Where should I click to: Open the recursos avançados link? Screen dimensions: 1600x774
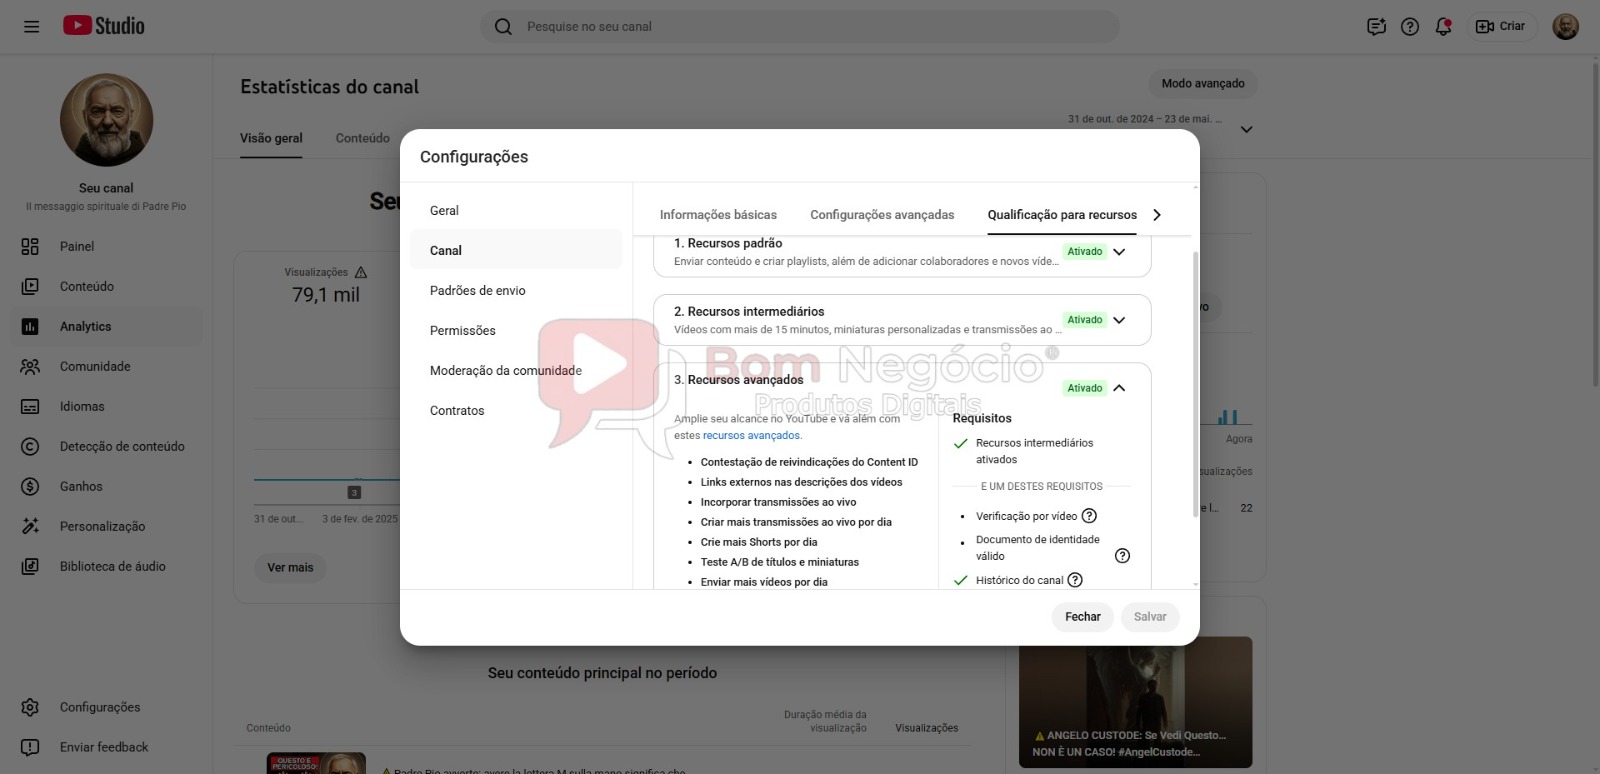pos(751,436)
